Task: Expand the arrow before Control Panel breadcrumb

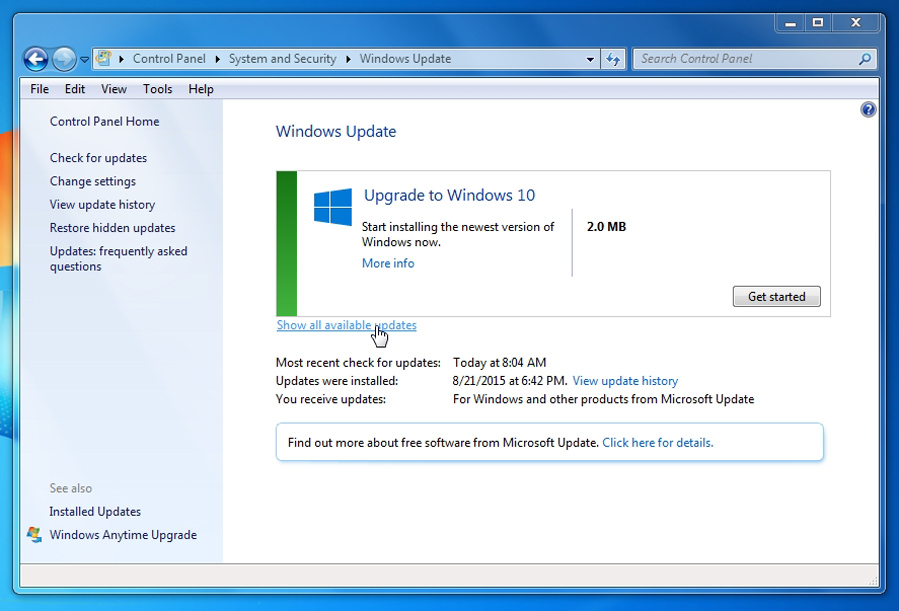Action: [x=121, y=58]
